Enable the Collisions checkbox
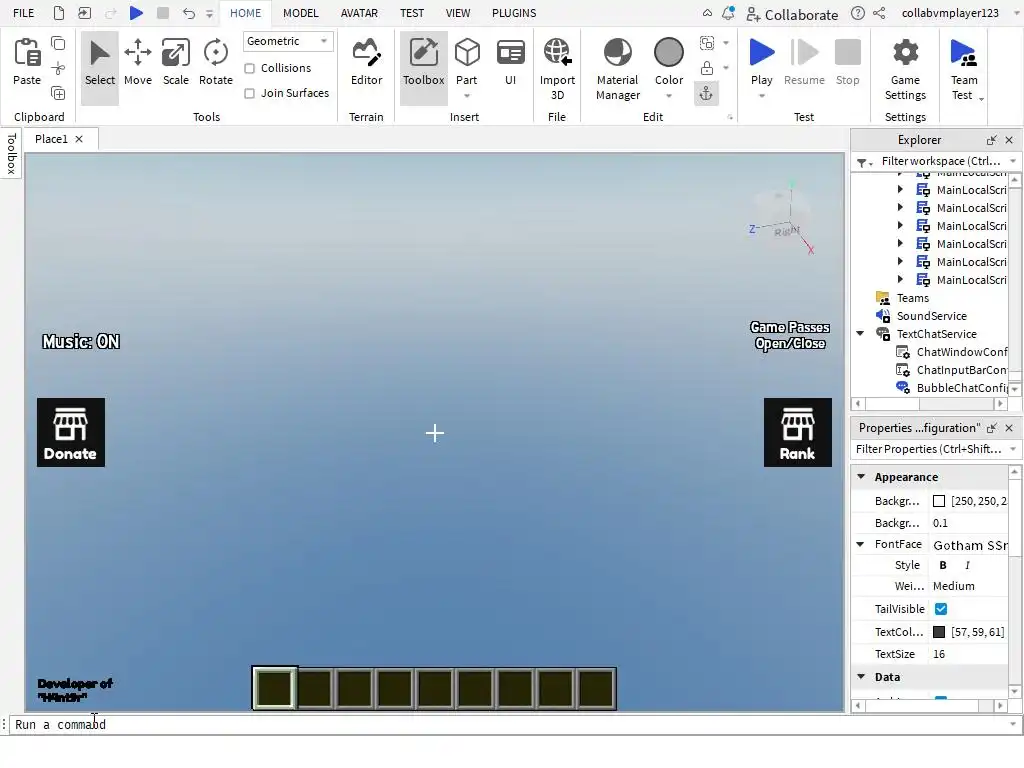The image size is (1024, 768). coord(249,69)
